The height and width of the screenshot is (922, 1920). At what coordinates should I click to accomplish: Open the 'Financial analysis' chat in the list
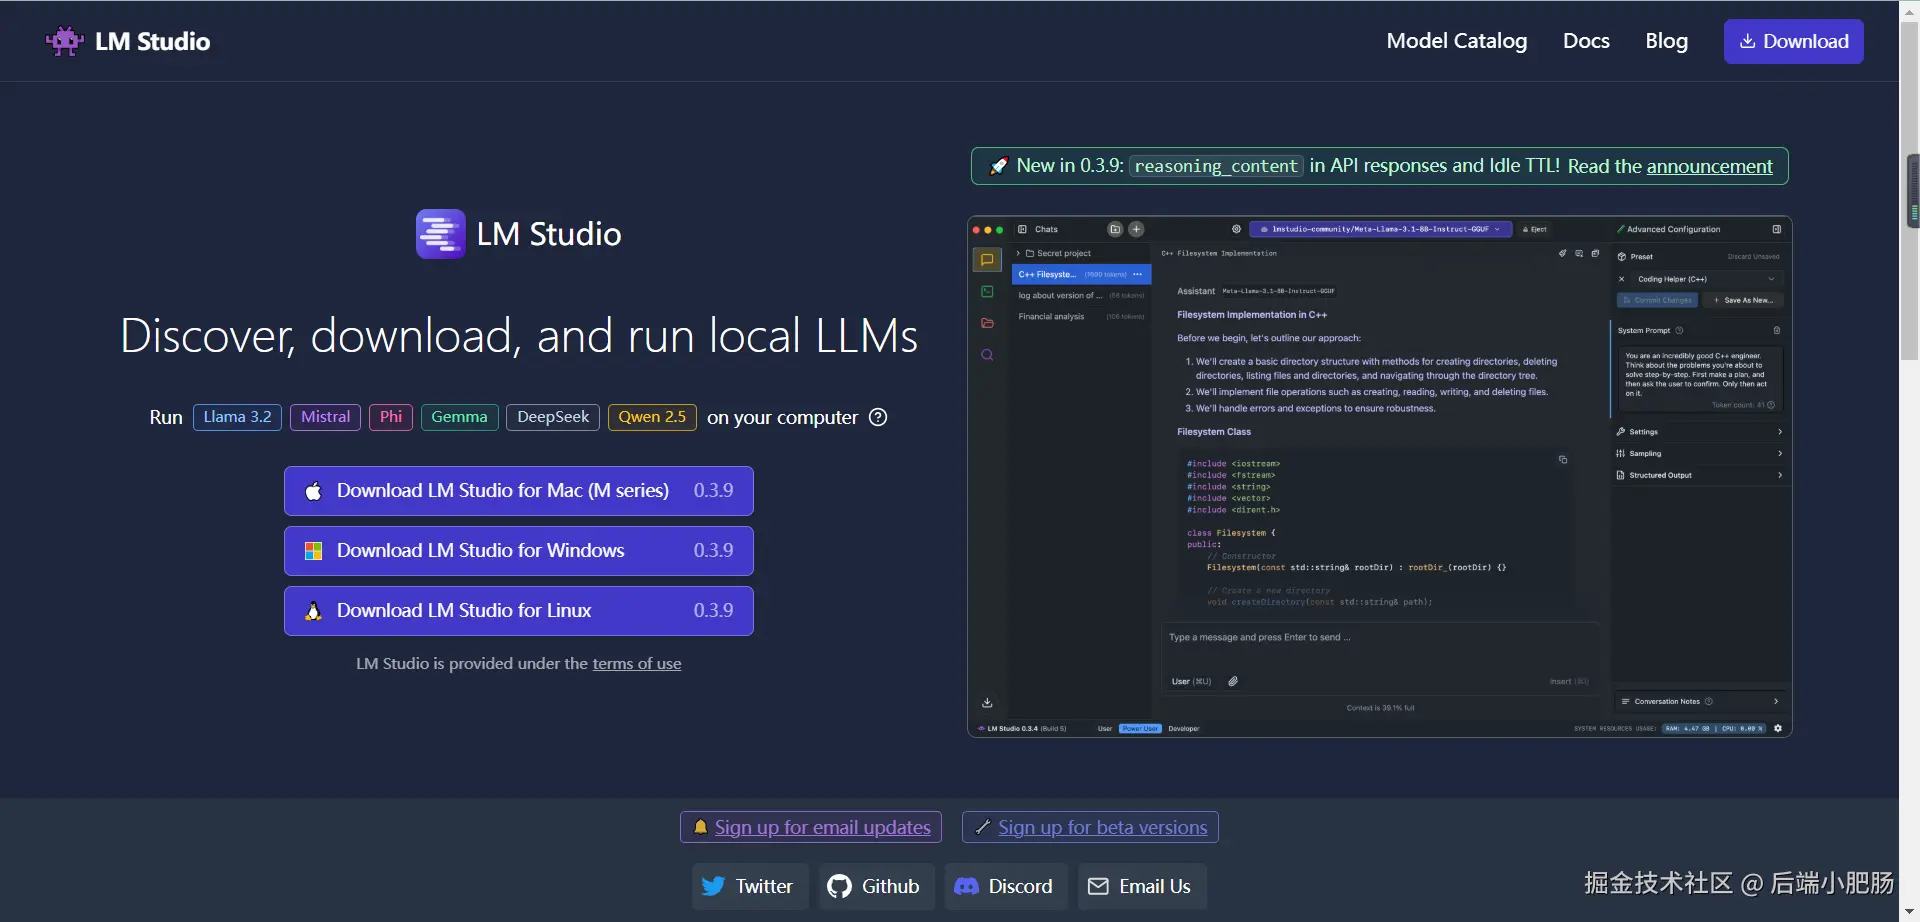[x=1080, y=317]
